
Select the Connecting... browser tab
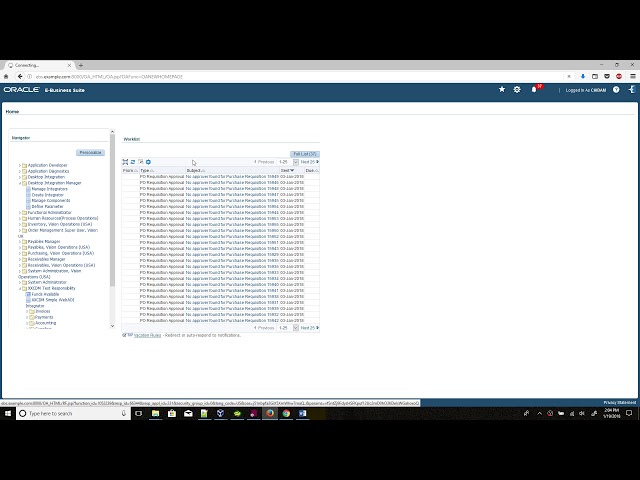click(39, 65)
